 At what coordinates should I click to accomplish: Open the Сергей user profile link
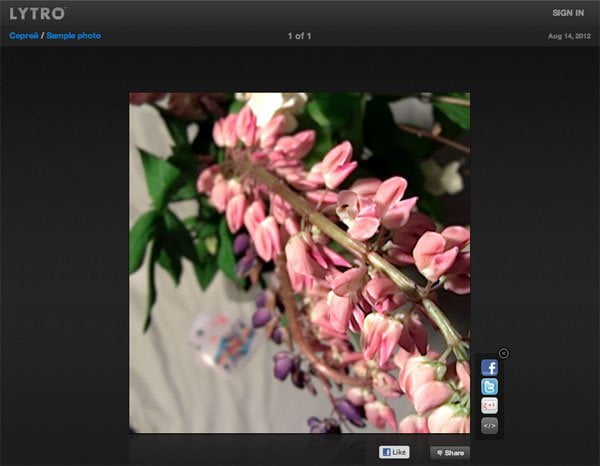tap(24, 36)
